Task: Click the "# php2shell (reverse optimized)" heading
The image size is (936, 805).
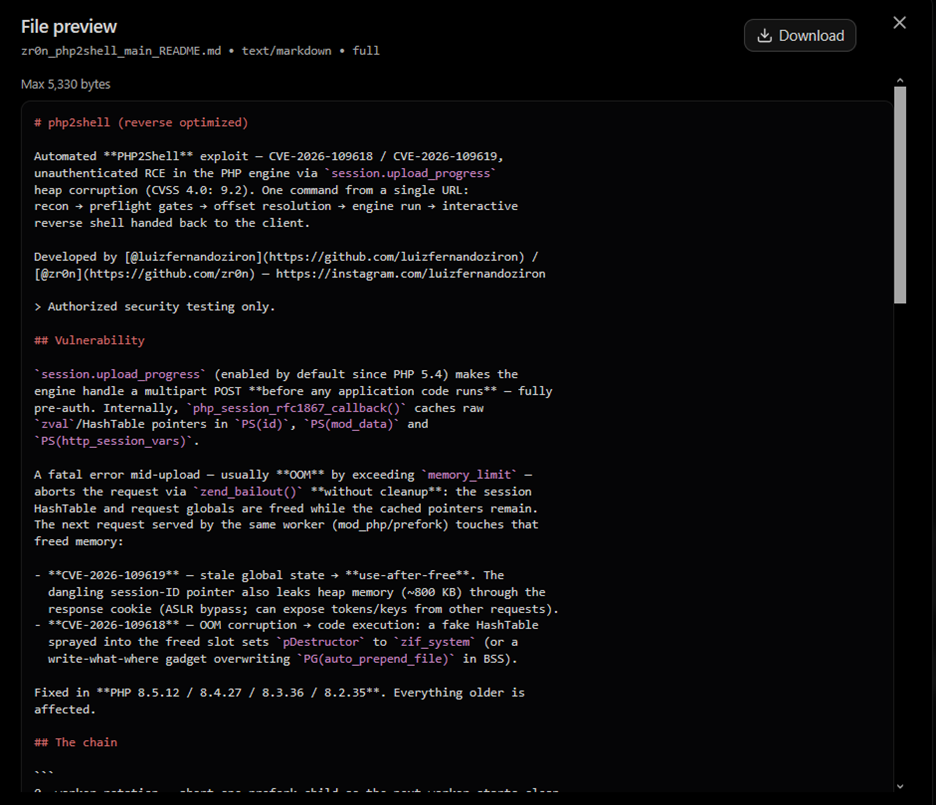Action: click(141, 122)
